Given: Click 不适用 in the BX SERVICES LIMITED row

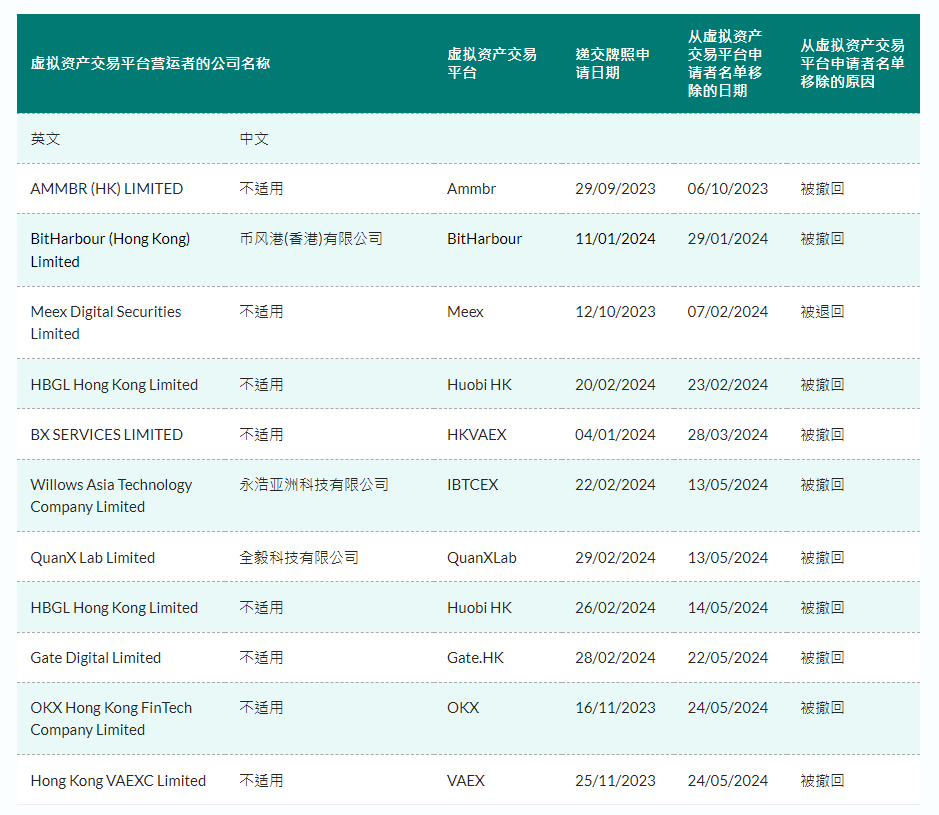Looking at the screenshot, I should pos(261,435).
